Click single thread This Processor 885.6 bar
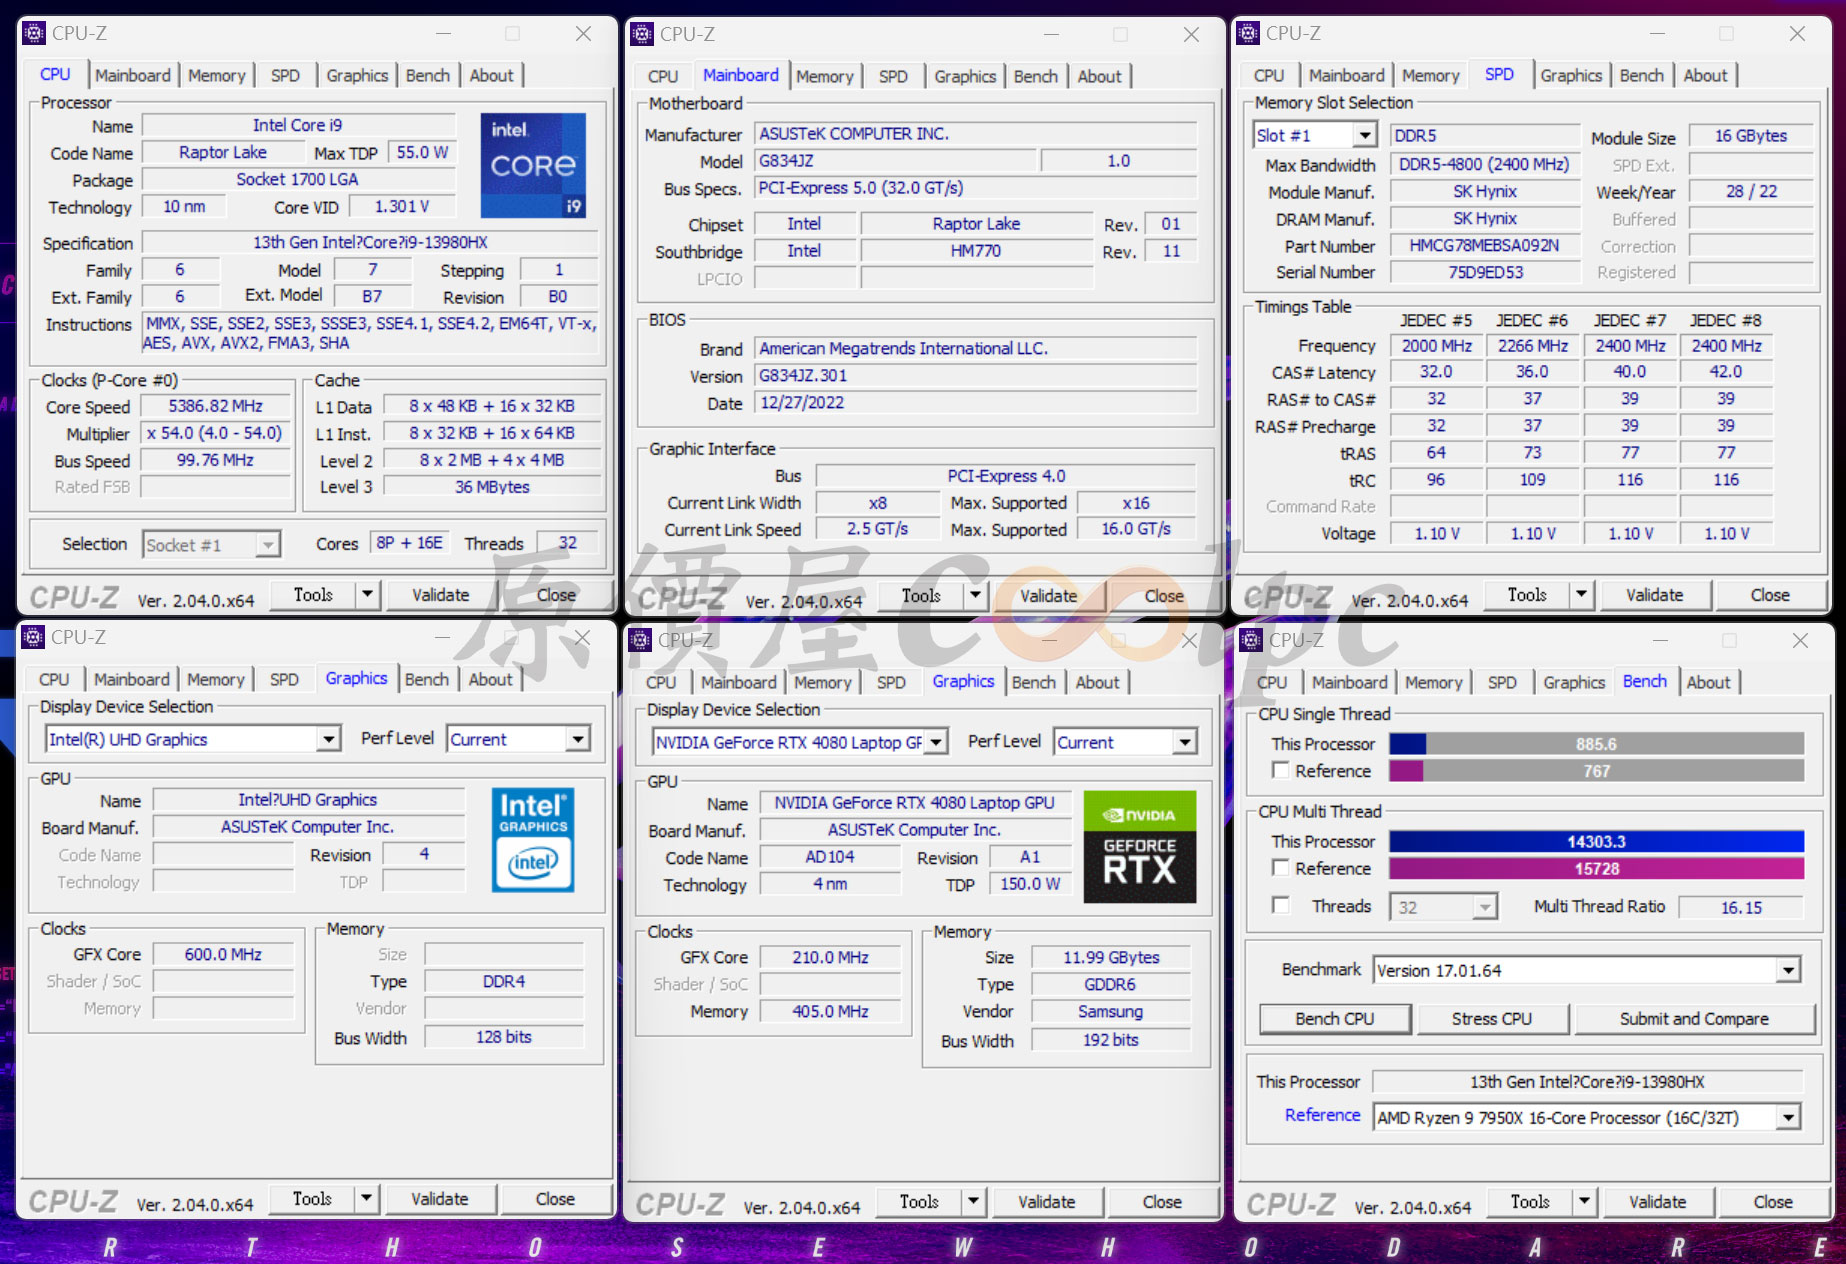The height and width of the screenshot is (1264, 1846). [1596, 744]
